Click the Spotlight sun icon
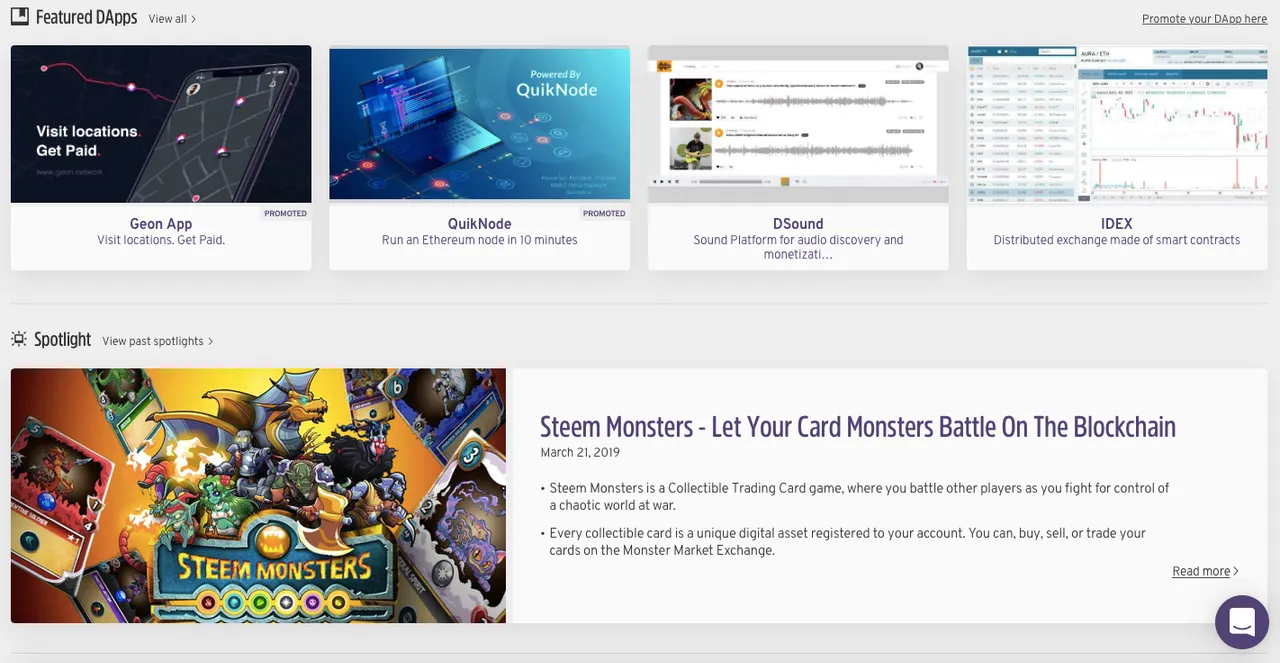The height and width of the screenshot is (663, 1280). point(19,340)
